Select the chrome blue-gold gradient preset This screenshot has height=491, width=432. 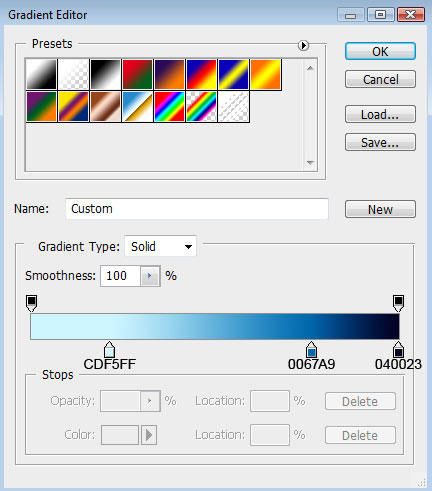tap(137, 107)
